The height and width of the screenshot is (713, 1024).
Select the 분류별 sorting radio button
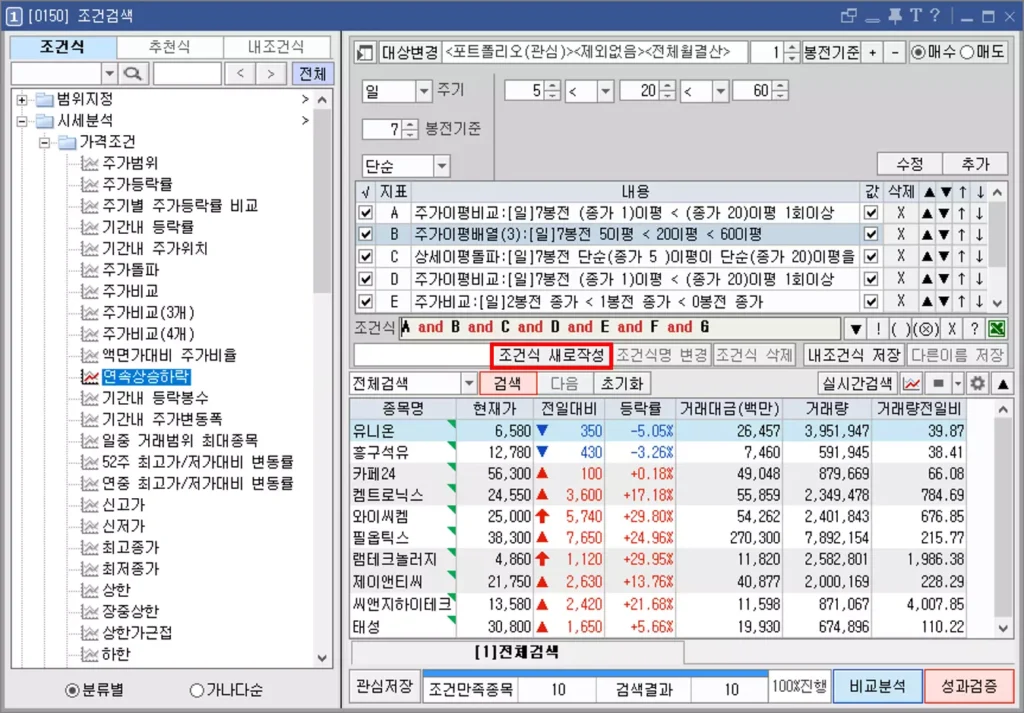[x=72, y=690]
